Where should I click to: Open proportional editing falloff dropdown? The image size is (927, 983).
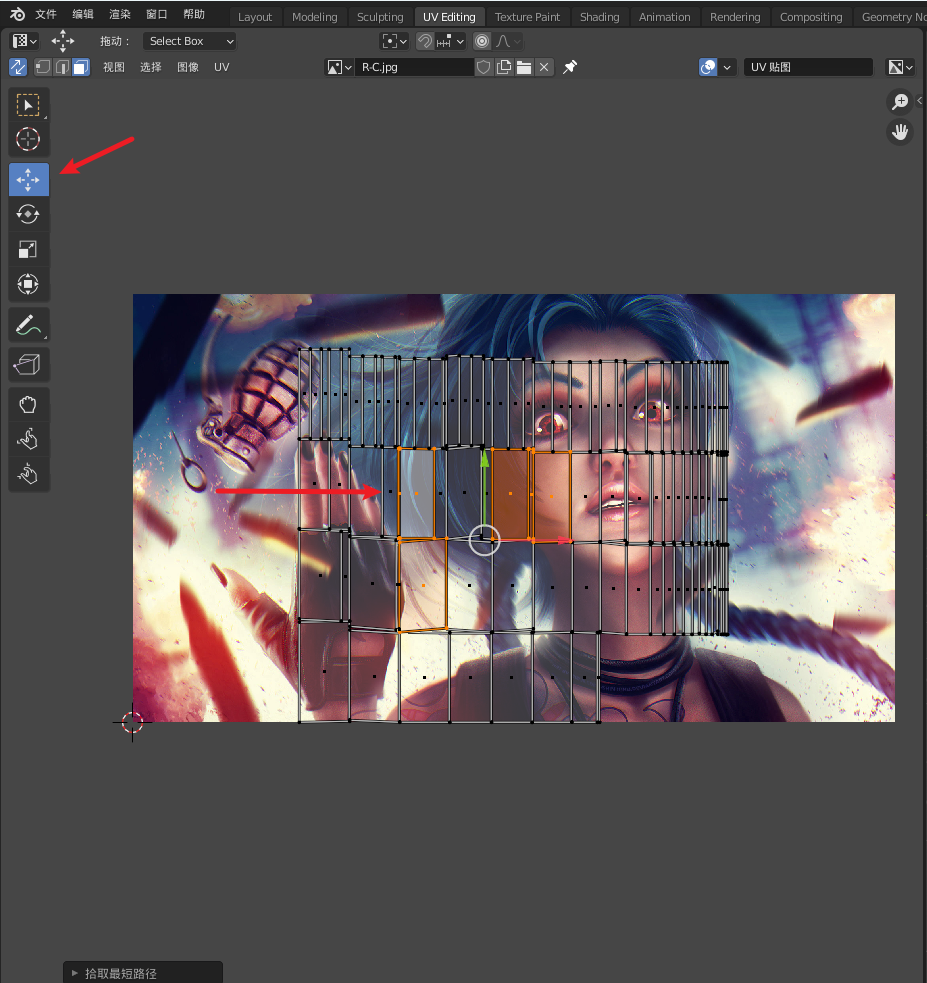point(508,41)
